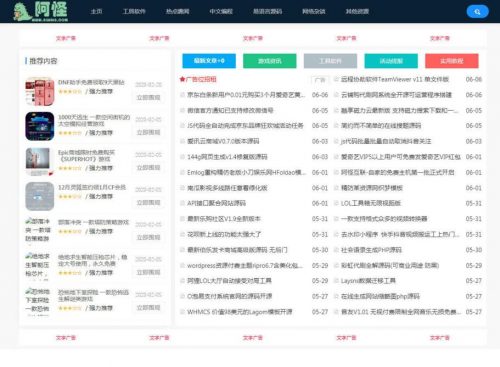Image resolution: width=500 pixels, height=367 pixels.
Task: Open the Laysns数据迁移工具 article
Action: pyautogui.click(x=368, y=281)
